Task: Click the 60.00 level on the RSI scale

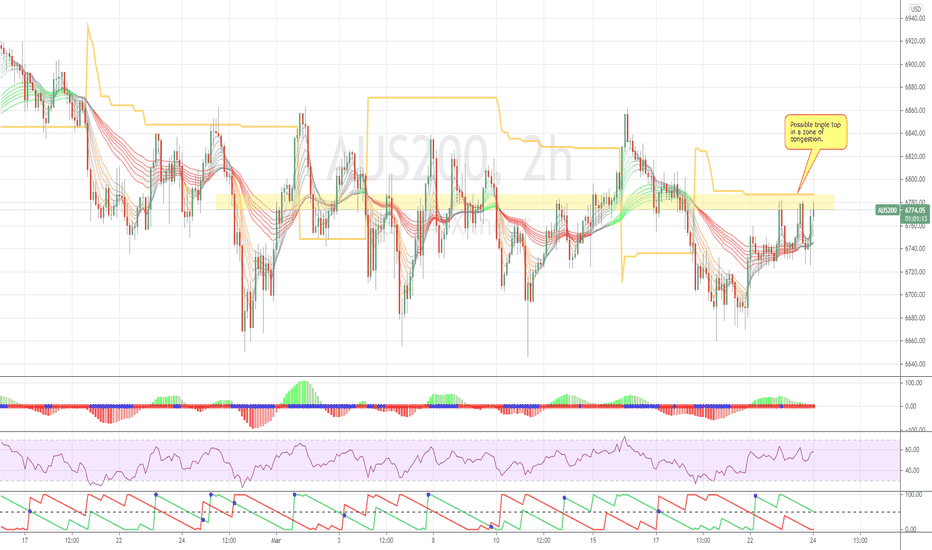Action: click(x=912, y=450)
